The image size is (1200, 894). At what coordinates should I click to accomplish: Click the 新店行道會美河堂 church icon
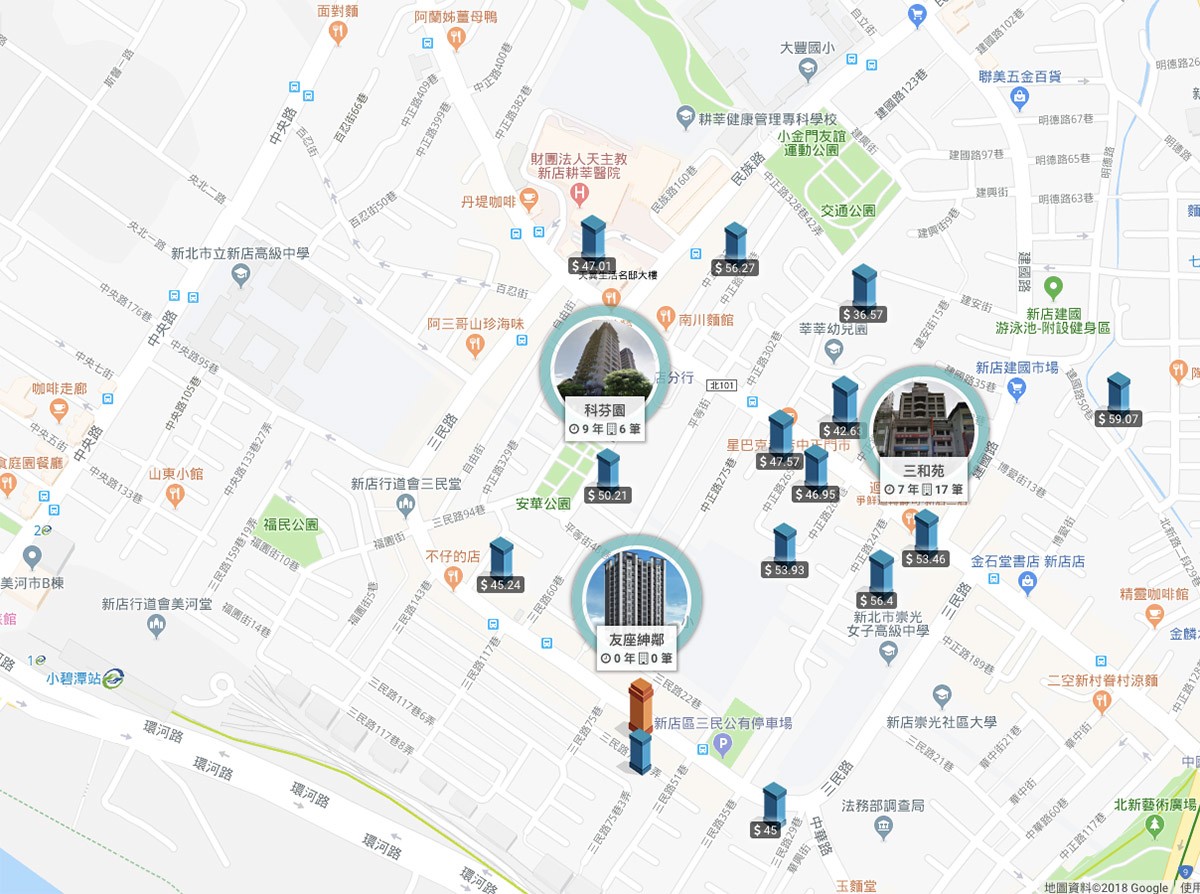(155, 626)
